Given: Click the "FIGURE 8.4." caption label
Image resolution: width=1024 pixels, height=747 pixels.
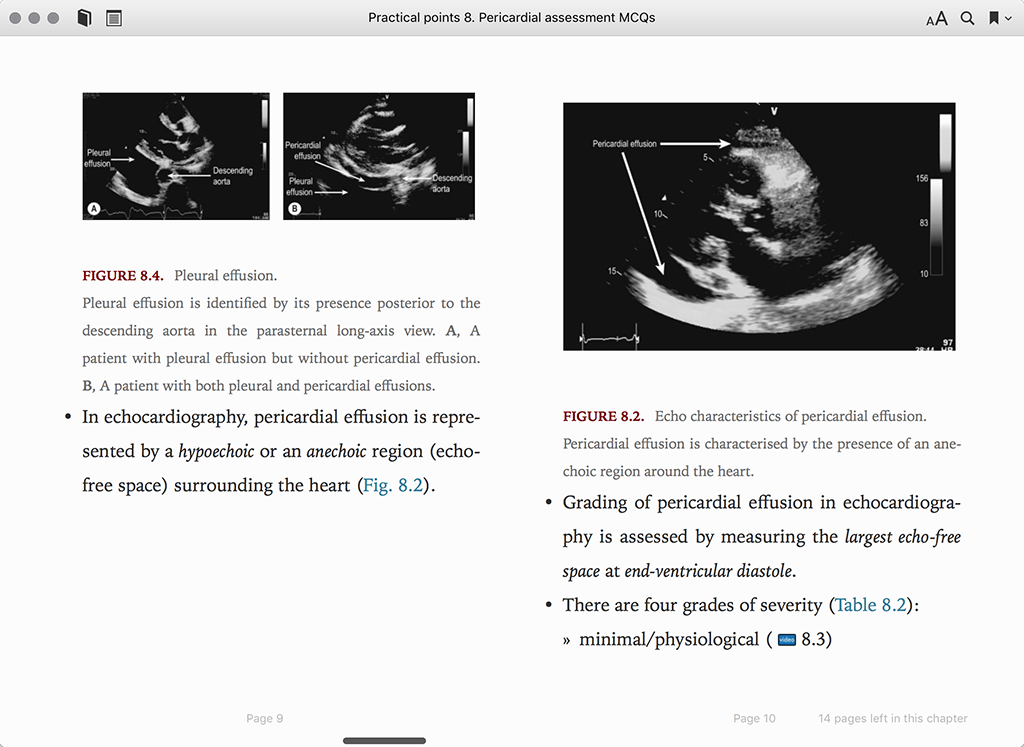Looking at the screenshot, I should tap(123, 276).
